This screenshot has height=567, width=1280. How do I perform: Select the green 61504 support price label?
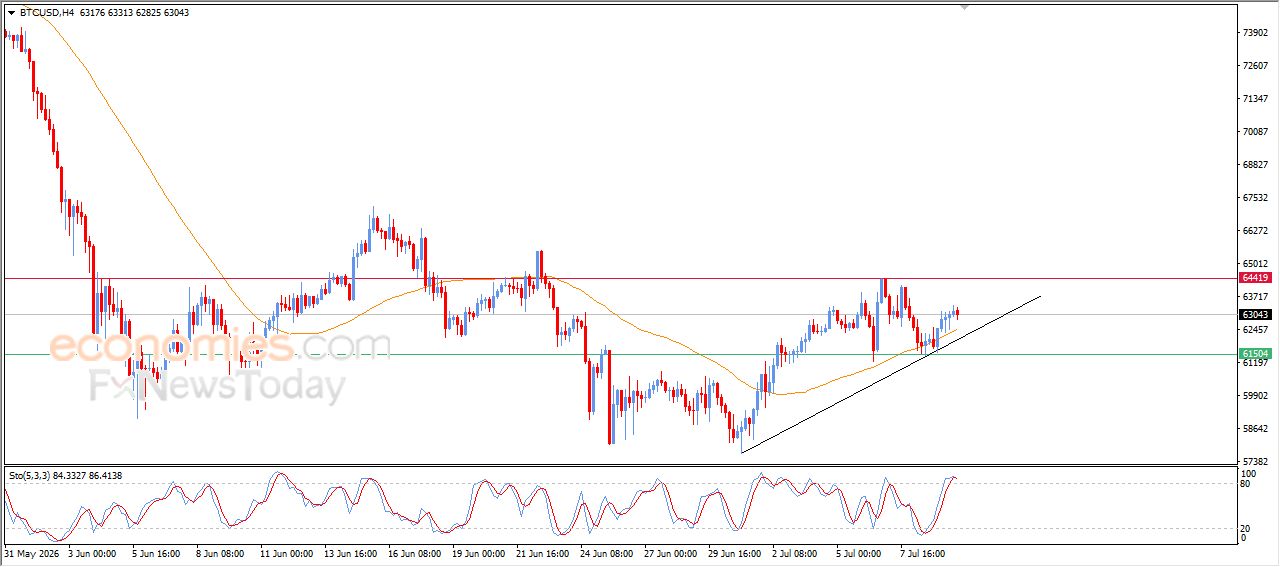click(1255, 354)
